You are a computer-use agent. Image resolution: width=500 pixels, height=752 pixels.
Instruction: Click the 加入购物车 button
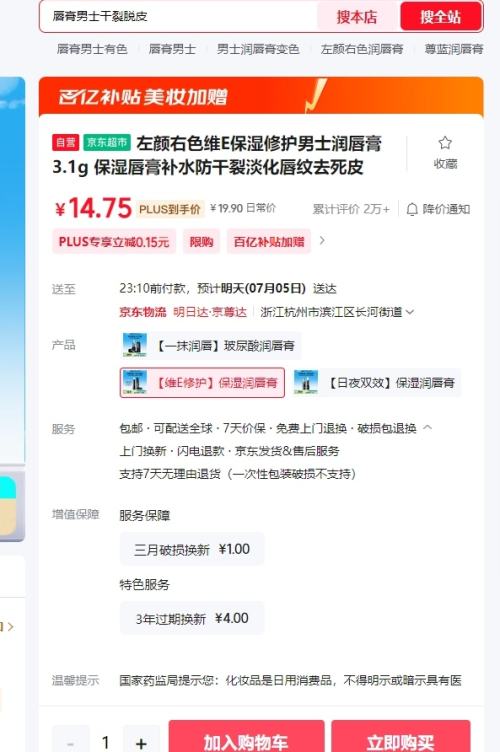[246, 738]
